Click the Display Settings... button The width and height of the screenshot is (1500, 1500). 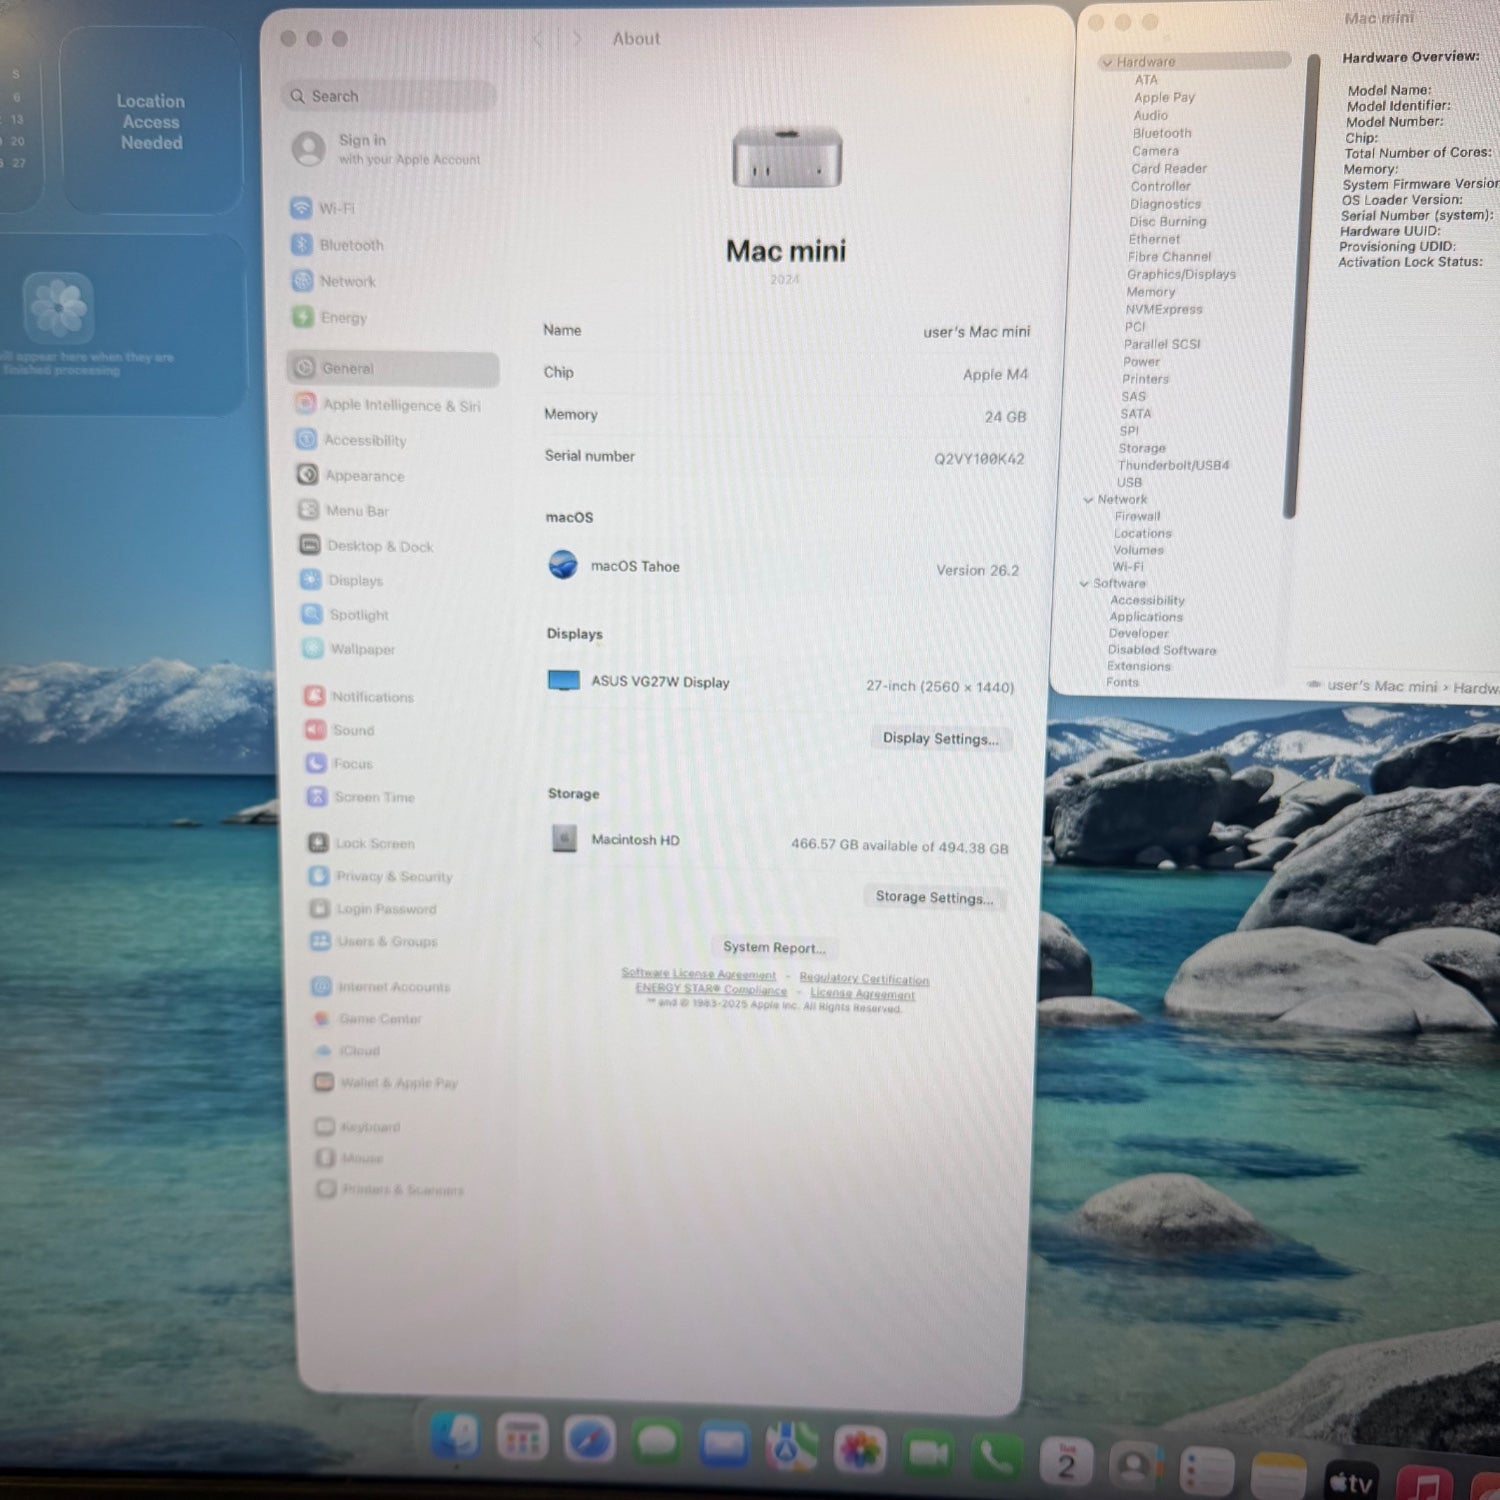[940, 738]
